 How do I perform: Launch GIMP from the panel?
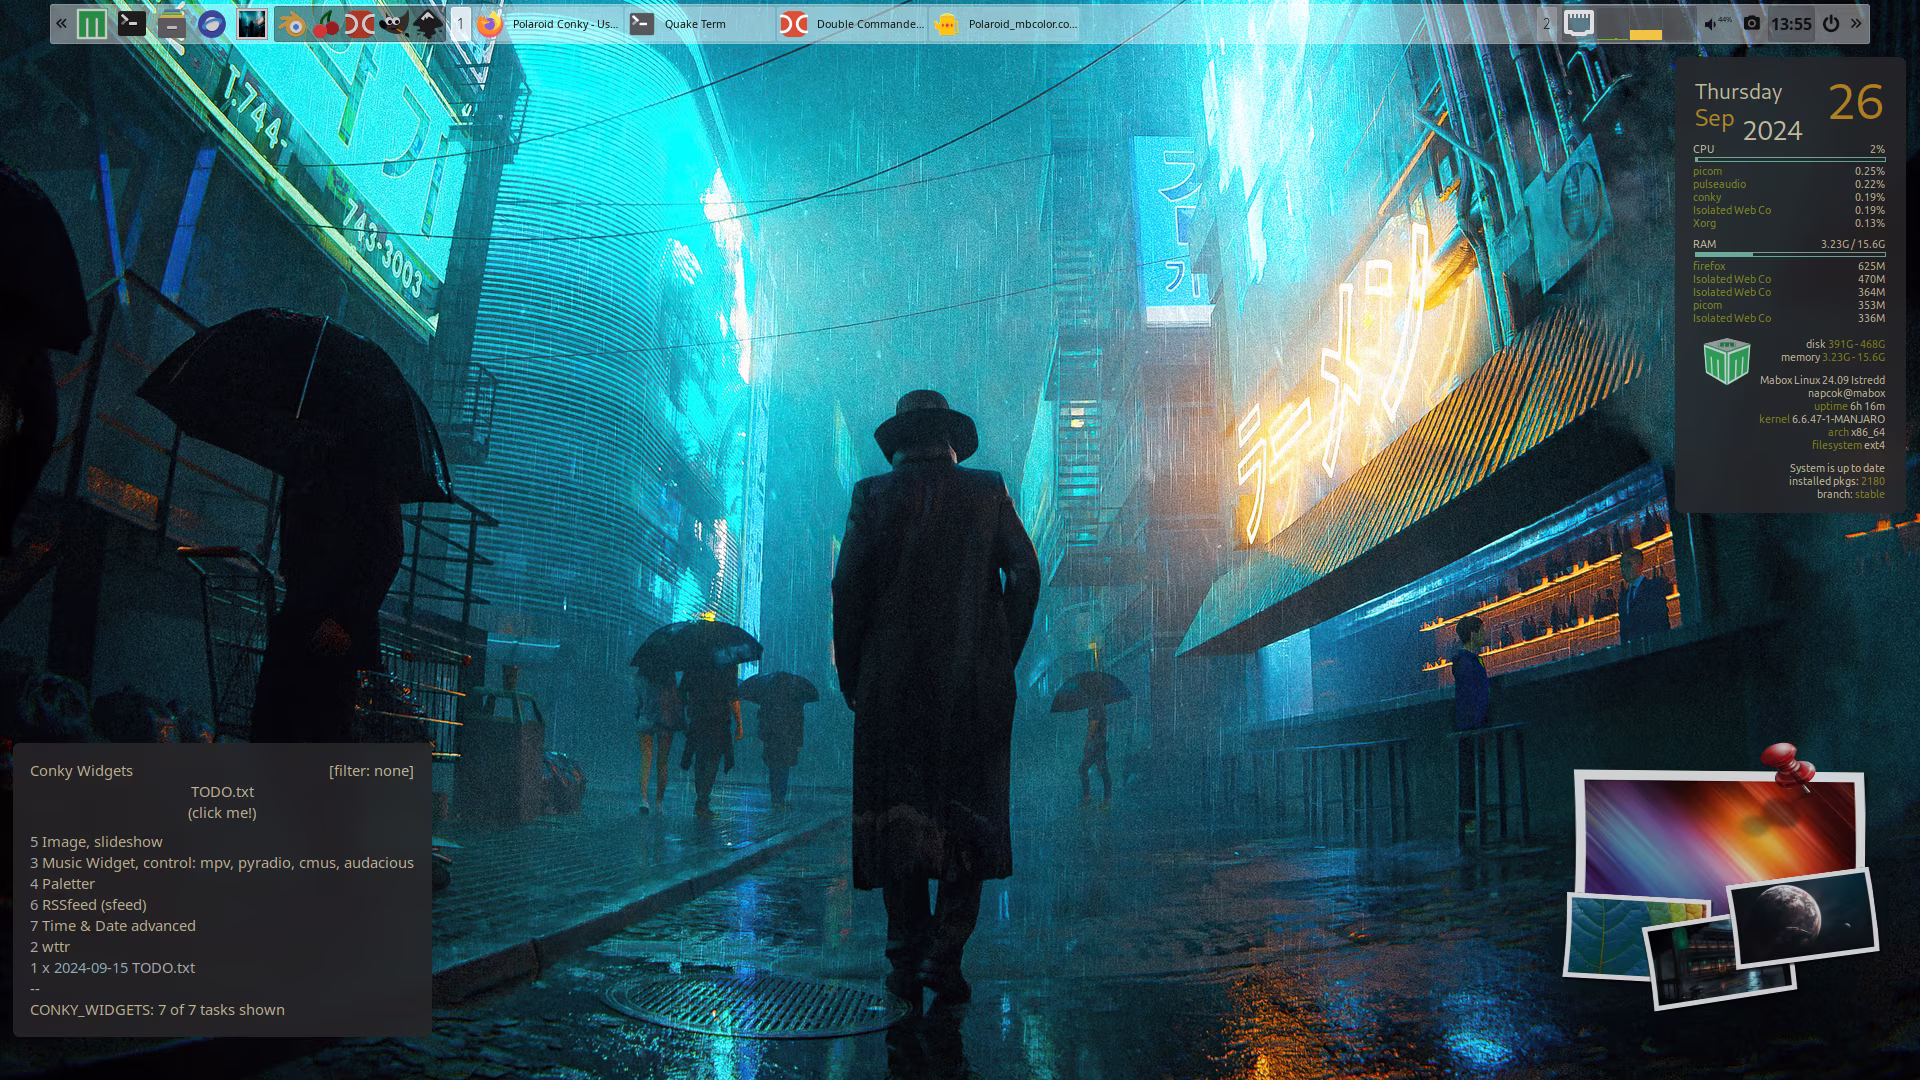pyautogui.click(x=393, y=24)
